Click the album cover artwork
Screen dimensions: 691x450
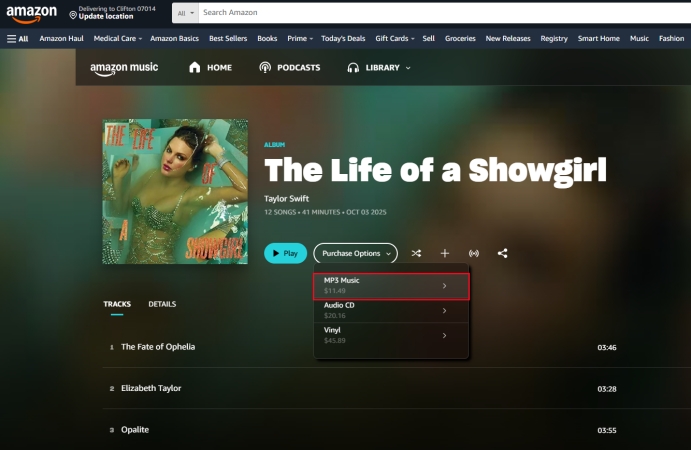tap(175, 192)
